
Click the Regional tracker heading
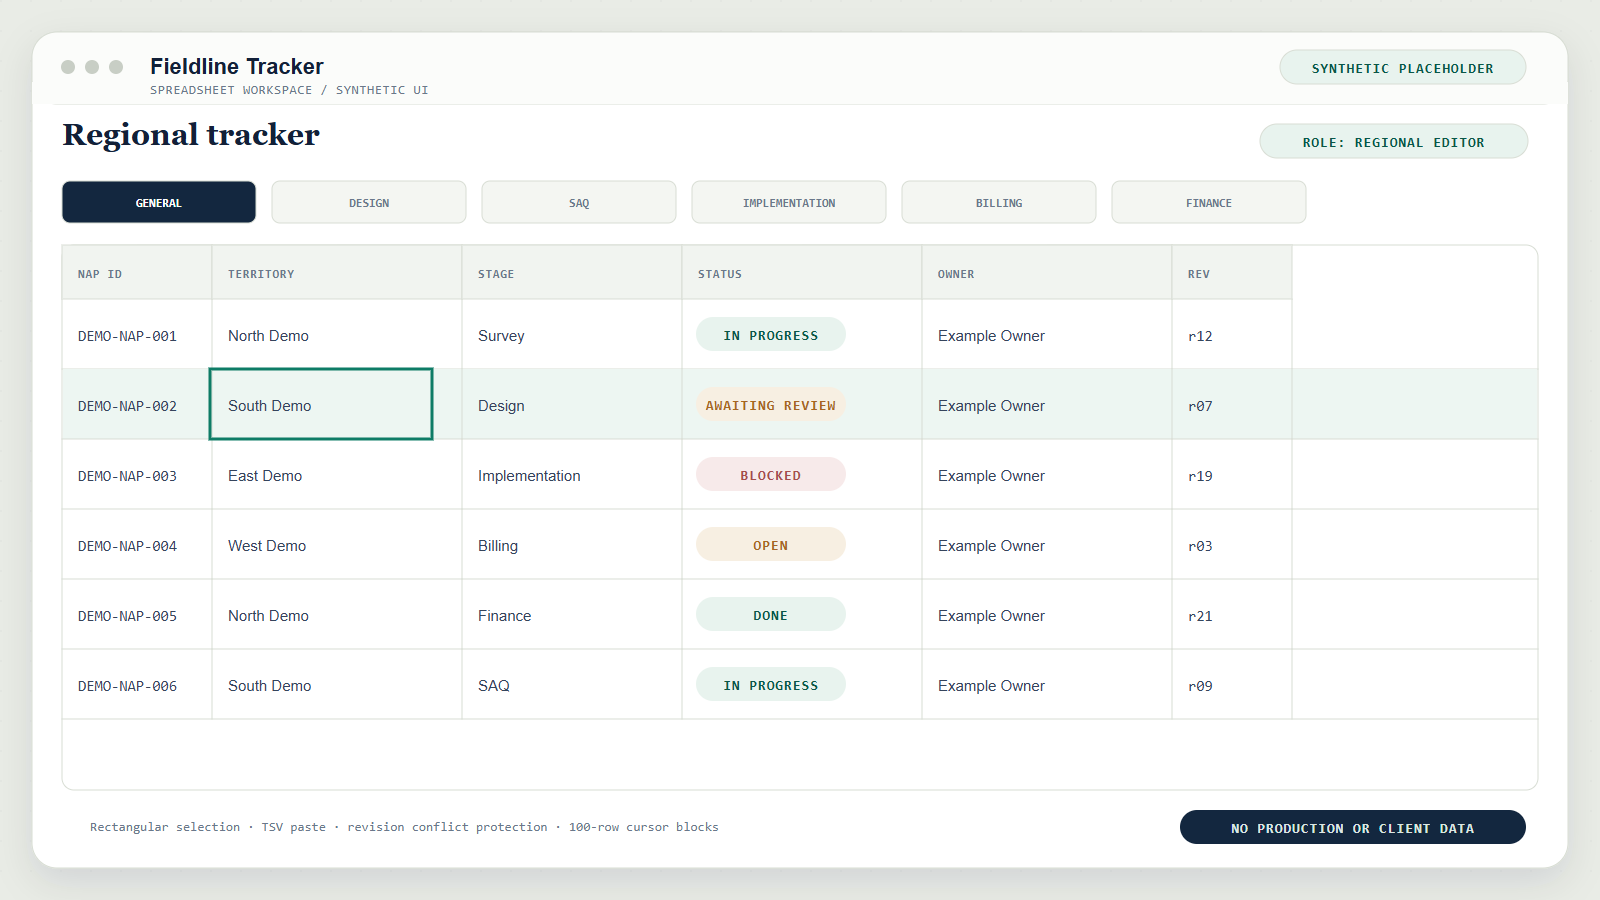(x=191, y=135)
